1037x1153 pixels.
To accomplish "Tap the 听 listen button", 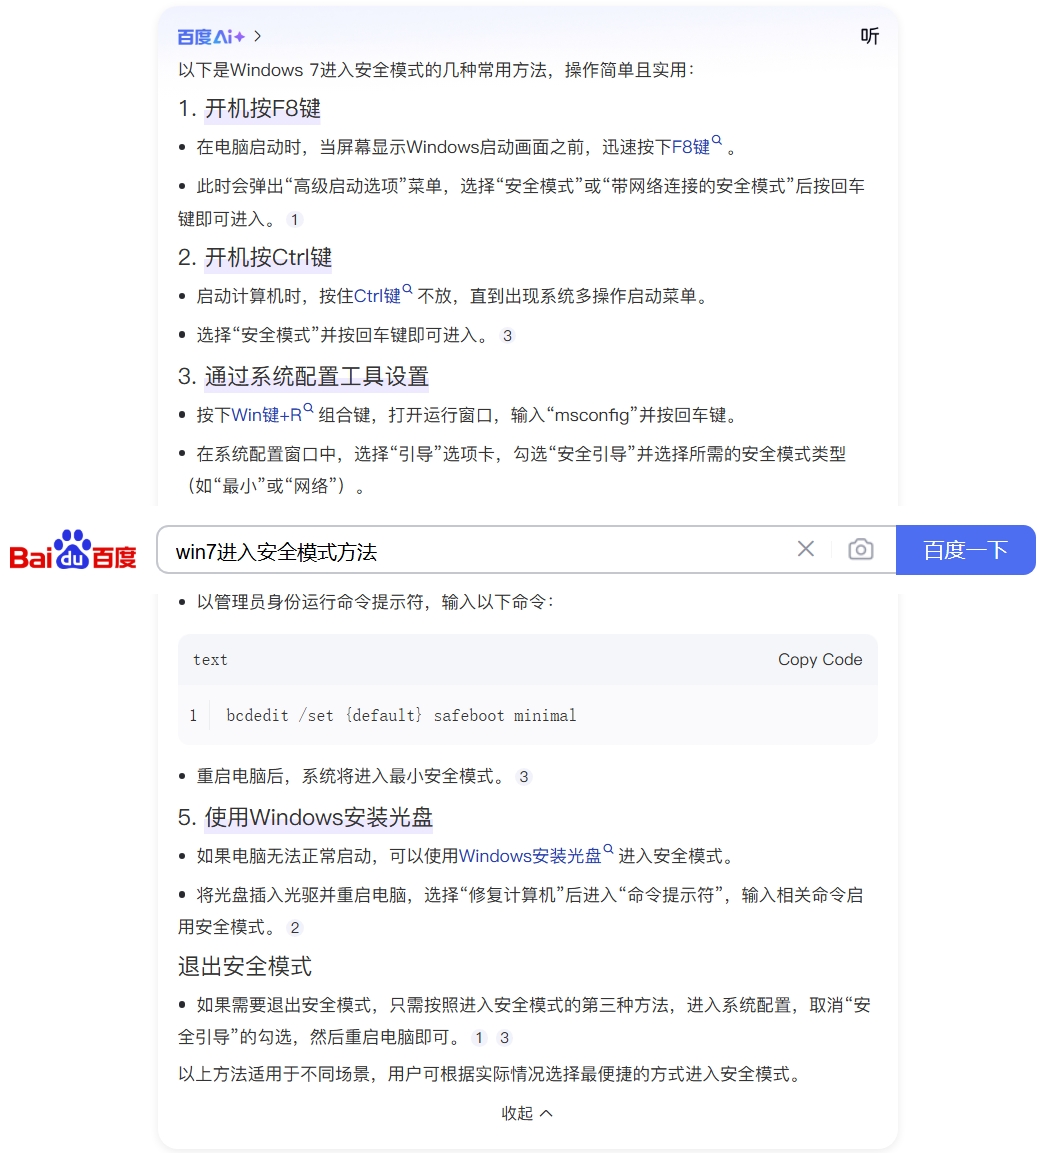I will 869,36.
